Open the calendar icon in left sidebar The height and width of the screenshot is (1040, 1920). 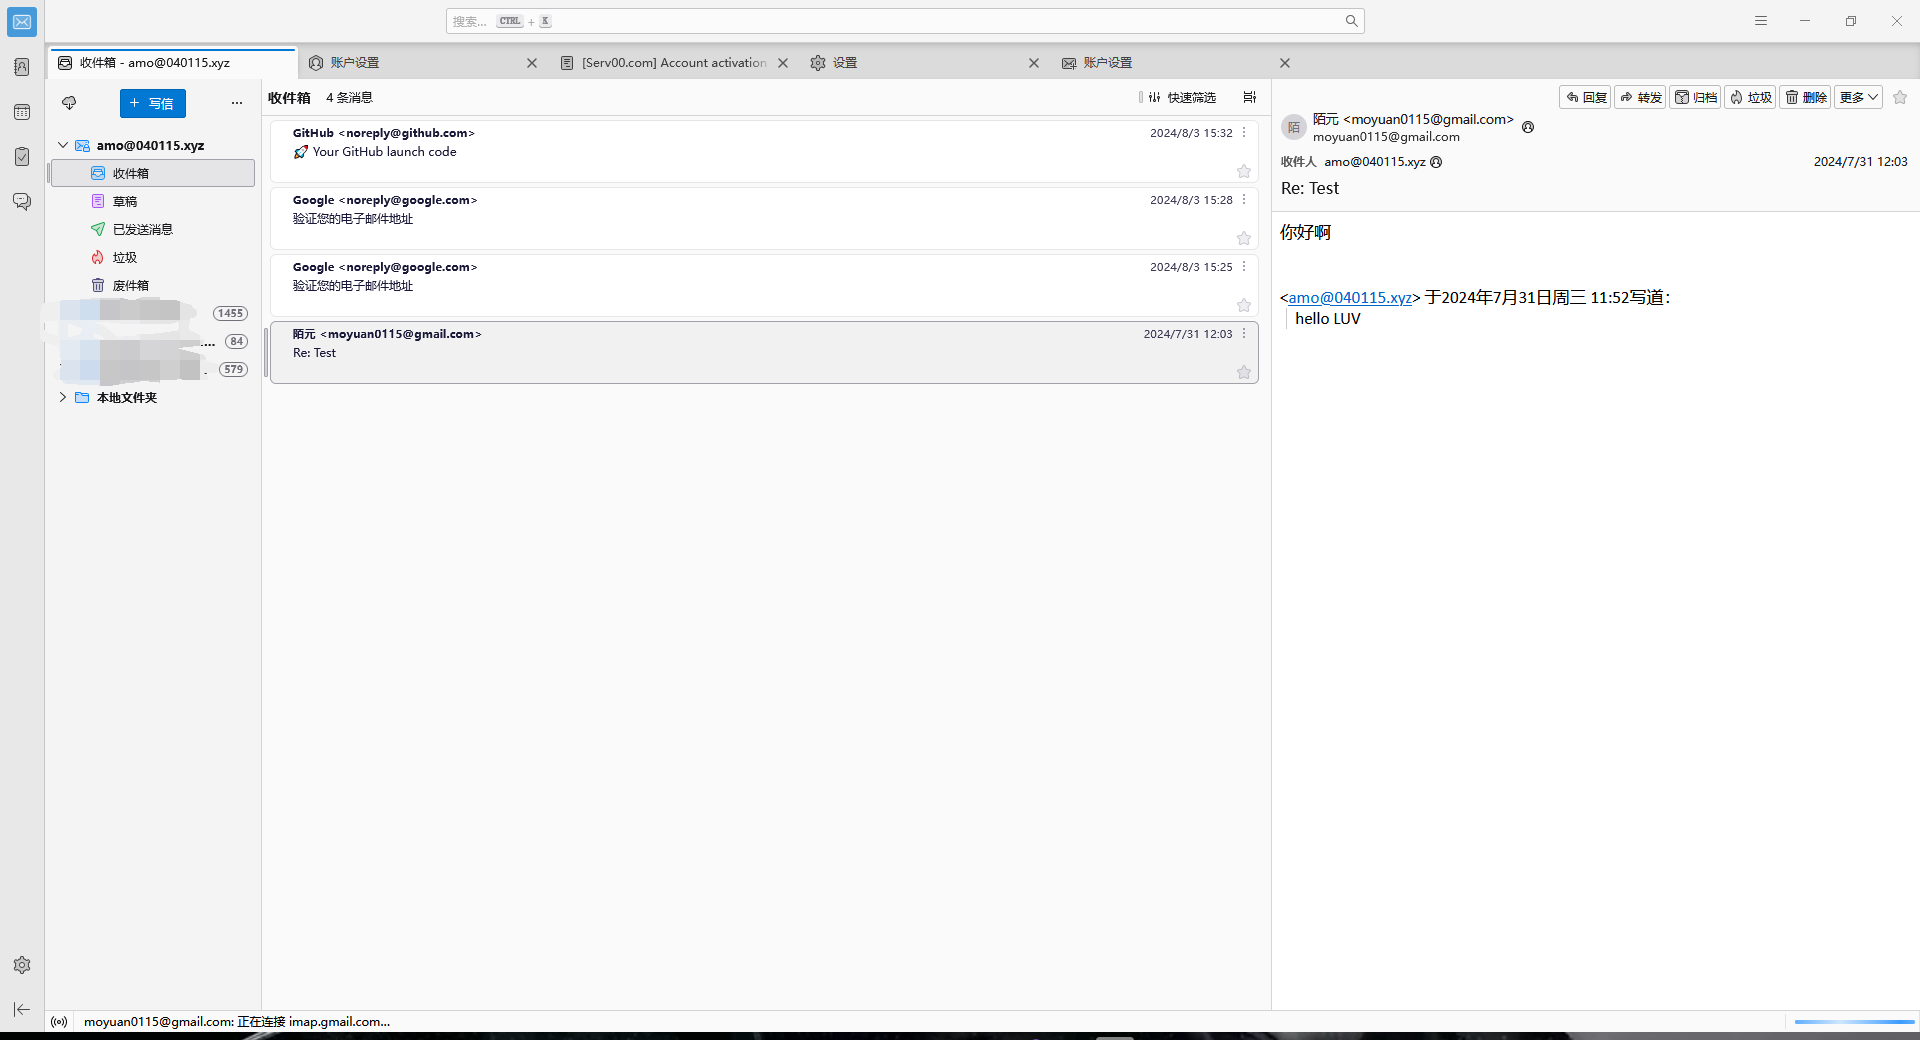22,112
